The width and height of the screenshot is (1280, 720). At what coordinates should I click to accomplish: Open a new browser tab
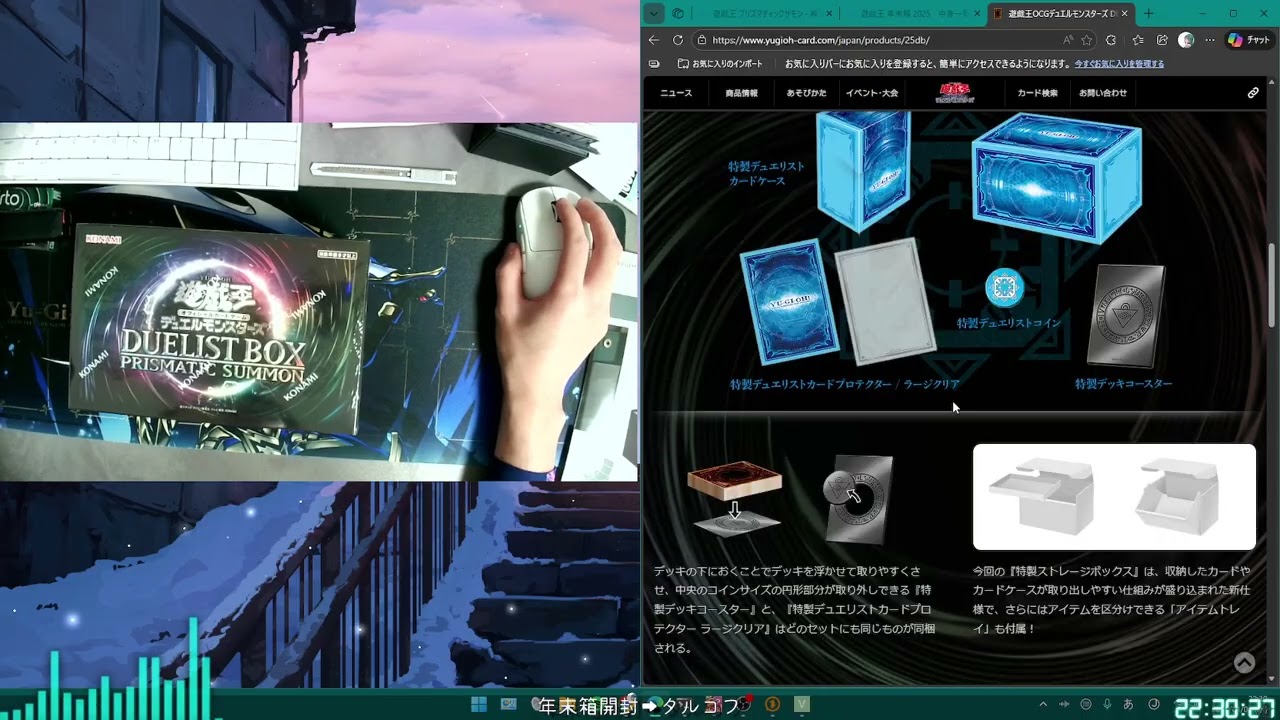pyautogui.click(x=1148, y=14)
